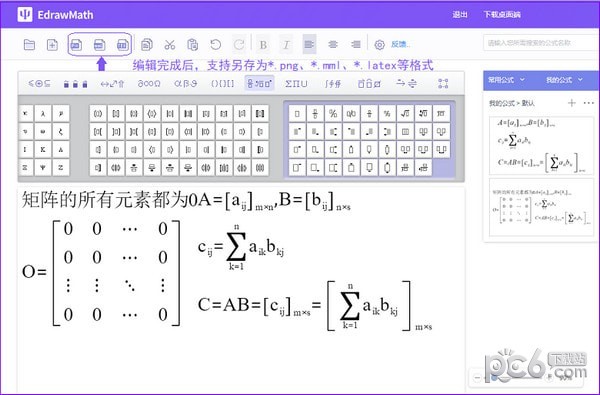Insert a parentheses bracket template
The image size is (600, 395).
(98, 114)
